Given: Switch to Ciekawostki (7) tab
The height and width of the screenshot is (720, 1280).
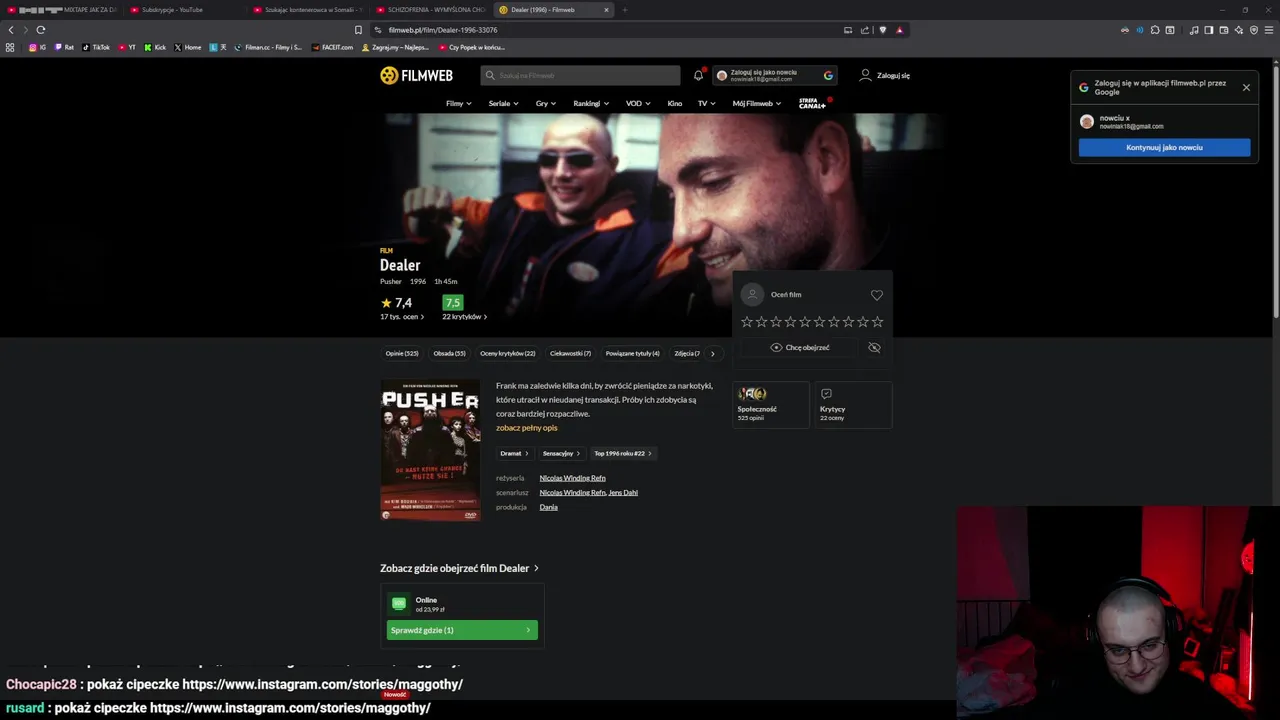Looking at the screenshot, I should point(570,353).
